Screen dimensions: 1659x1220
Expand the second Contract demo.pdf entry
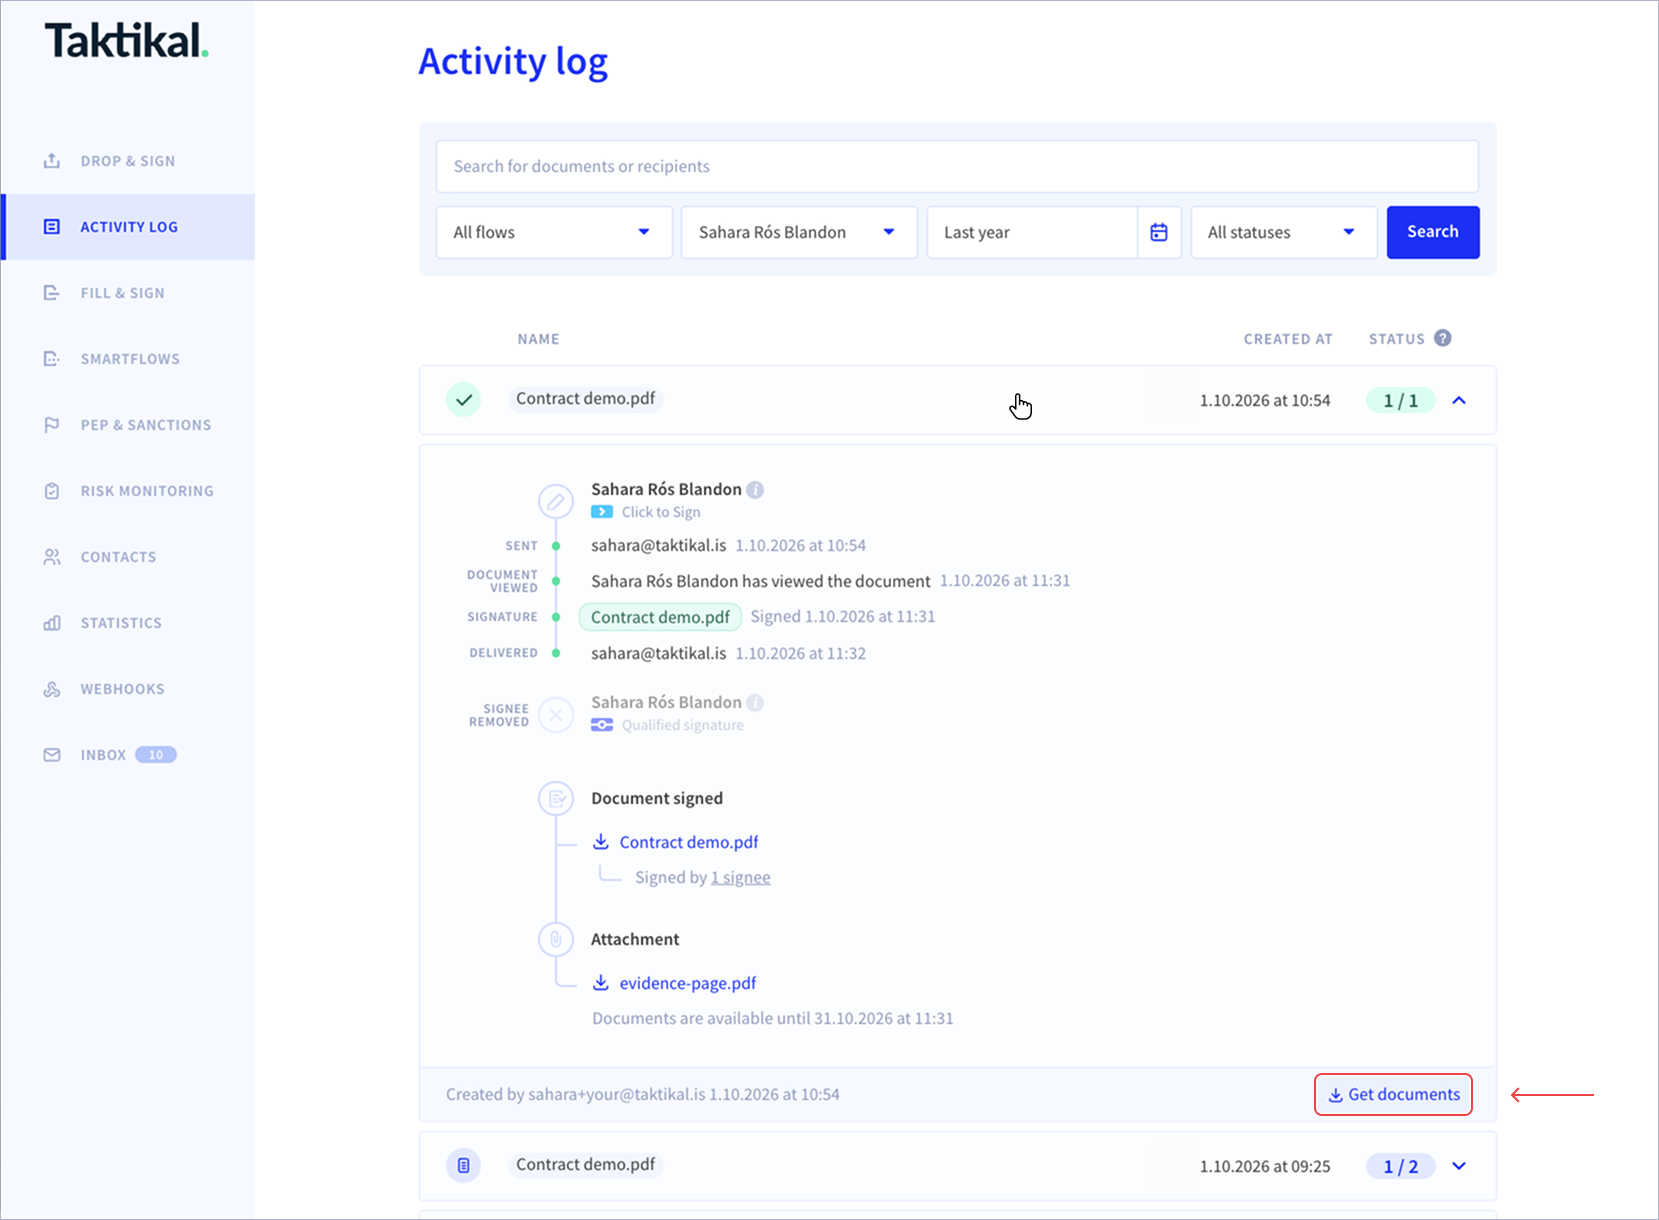tap(1459, 1166)
